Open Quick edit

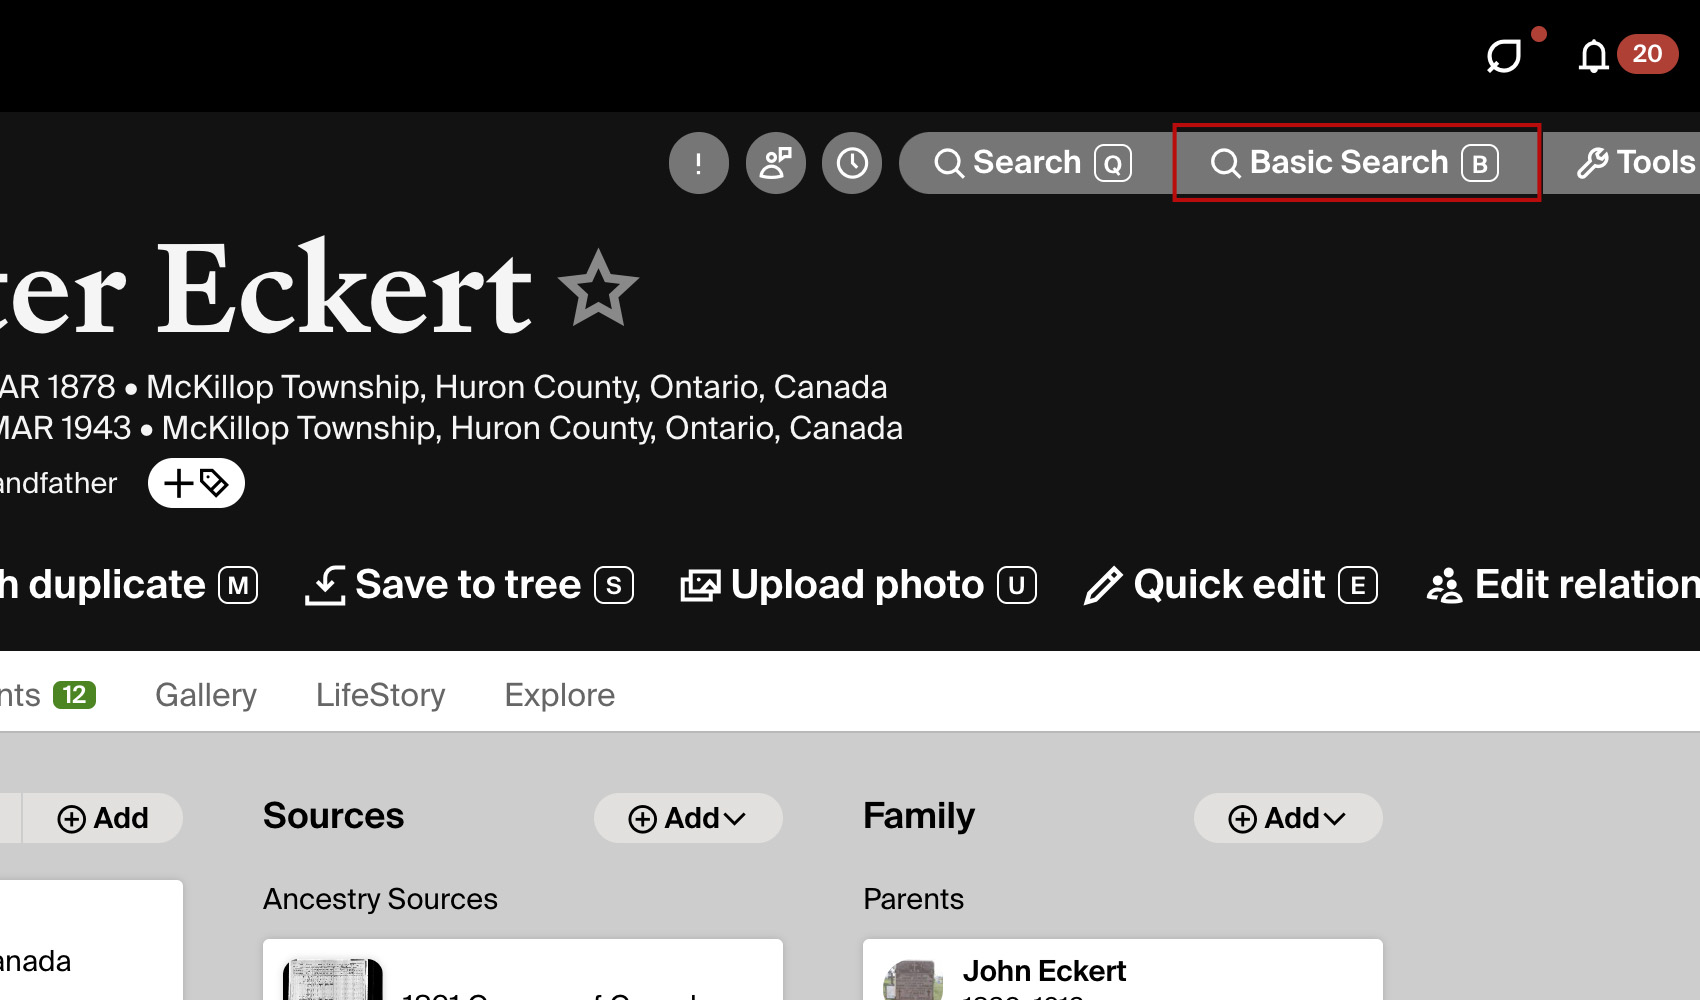tap(1231, 585)
